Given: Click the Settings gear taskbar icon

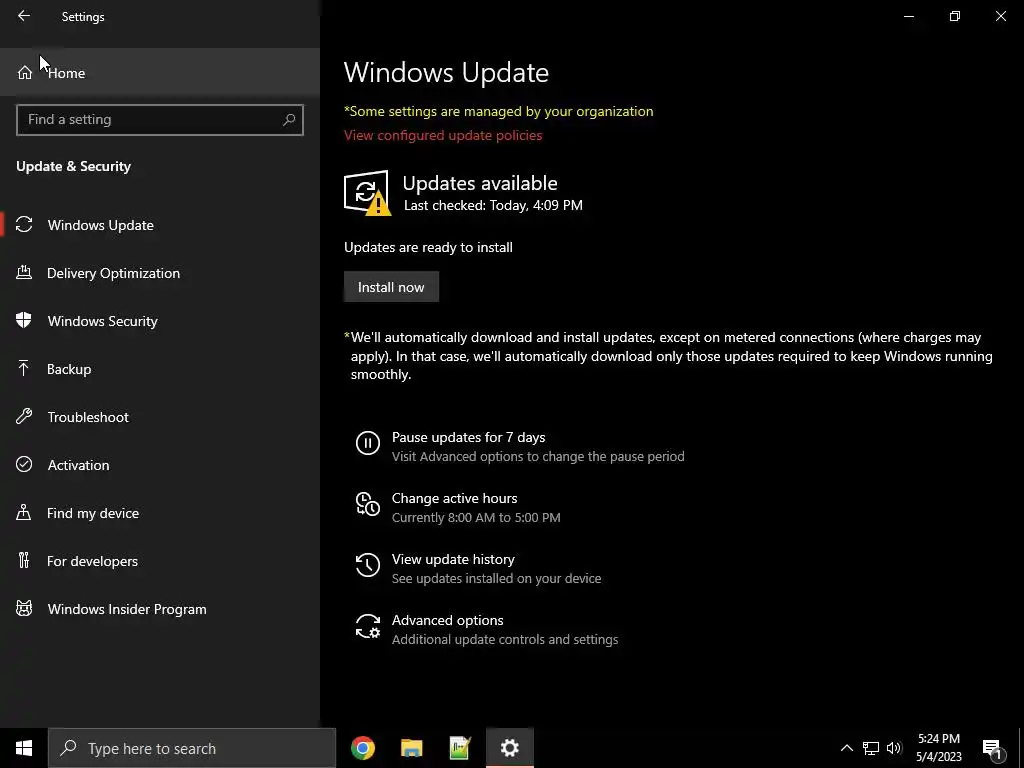Looking at the screenshot, I should tap(509, 748).
